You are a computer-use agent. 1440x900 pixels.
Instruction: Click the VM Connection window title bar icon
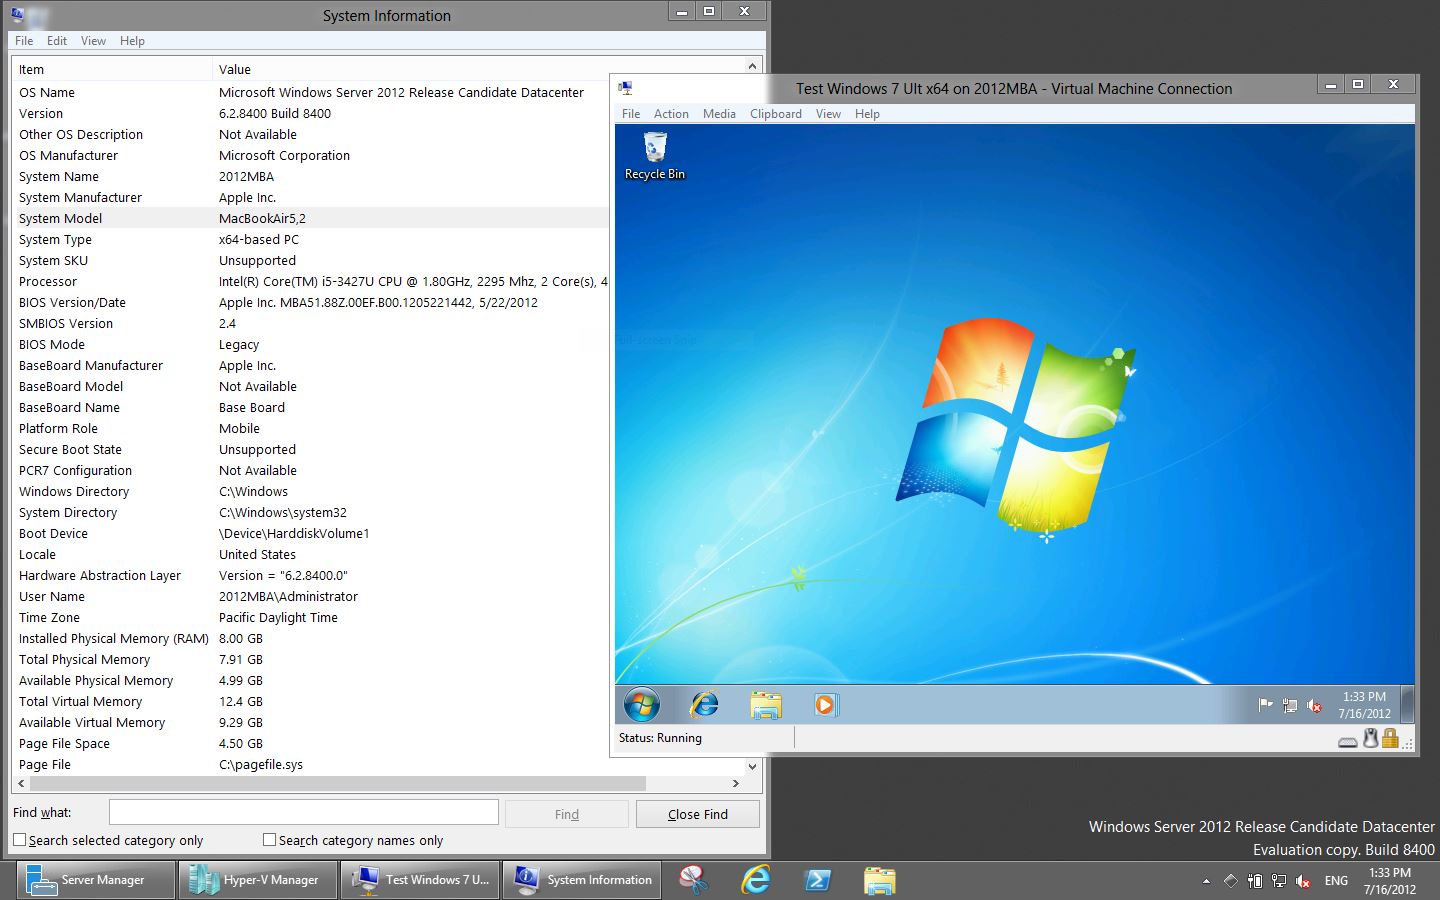[x=625, y=88]
